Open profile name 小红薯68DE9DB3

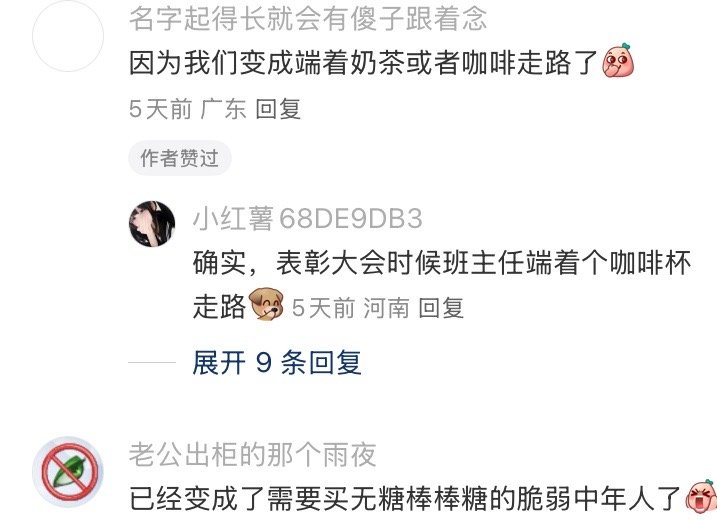tap(307, 219)
